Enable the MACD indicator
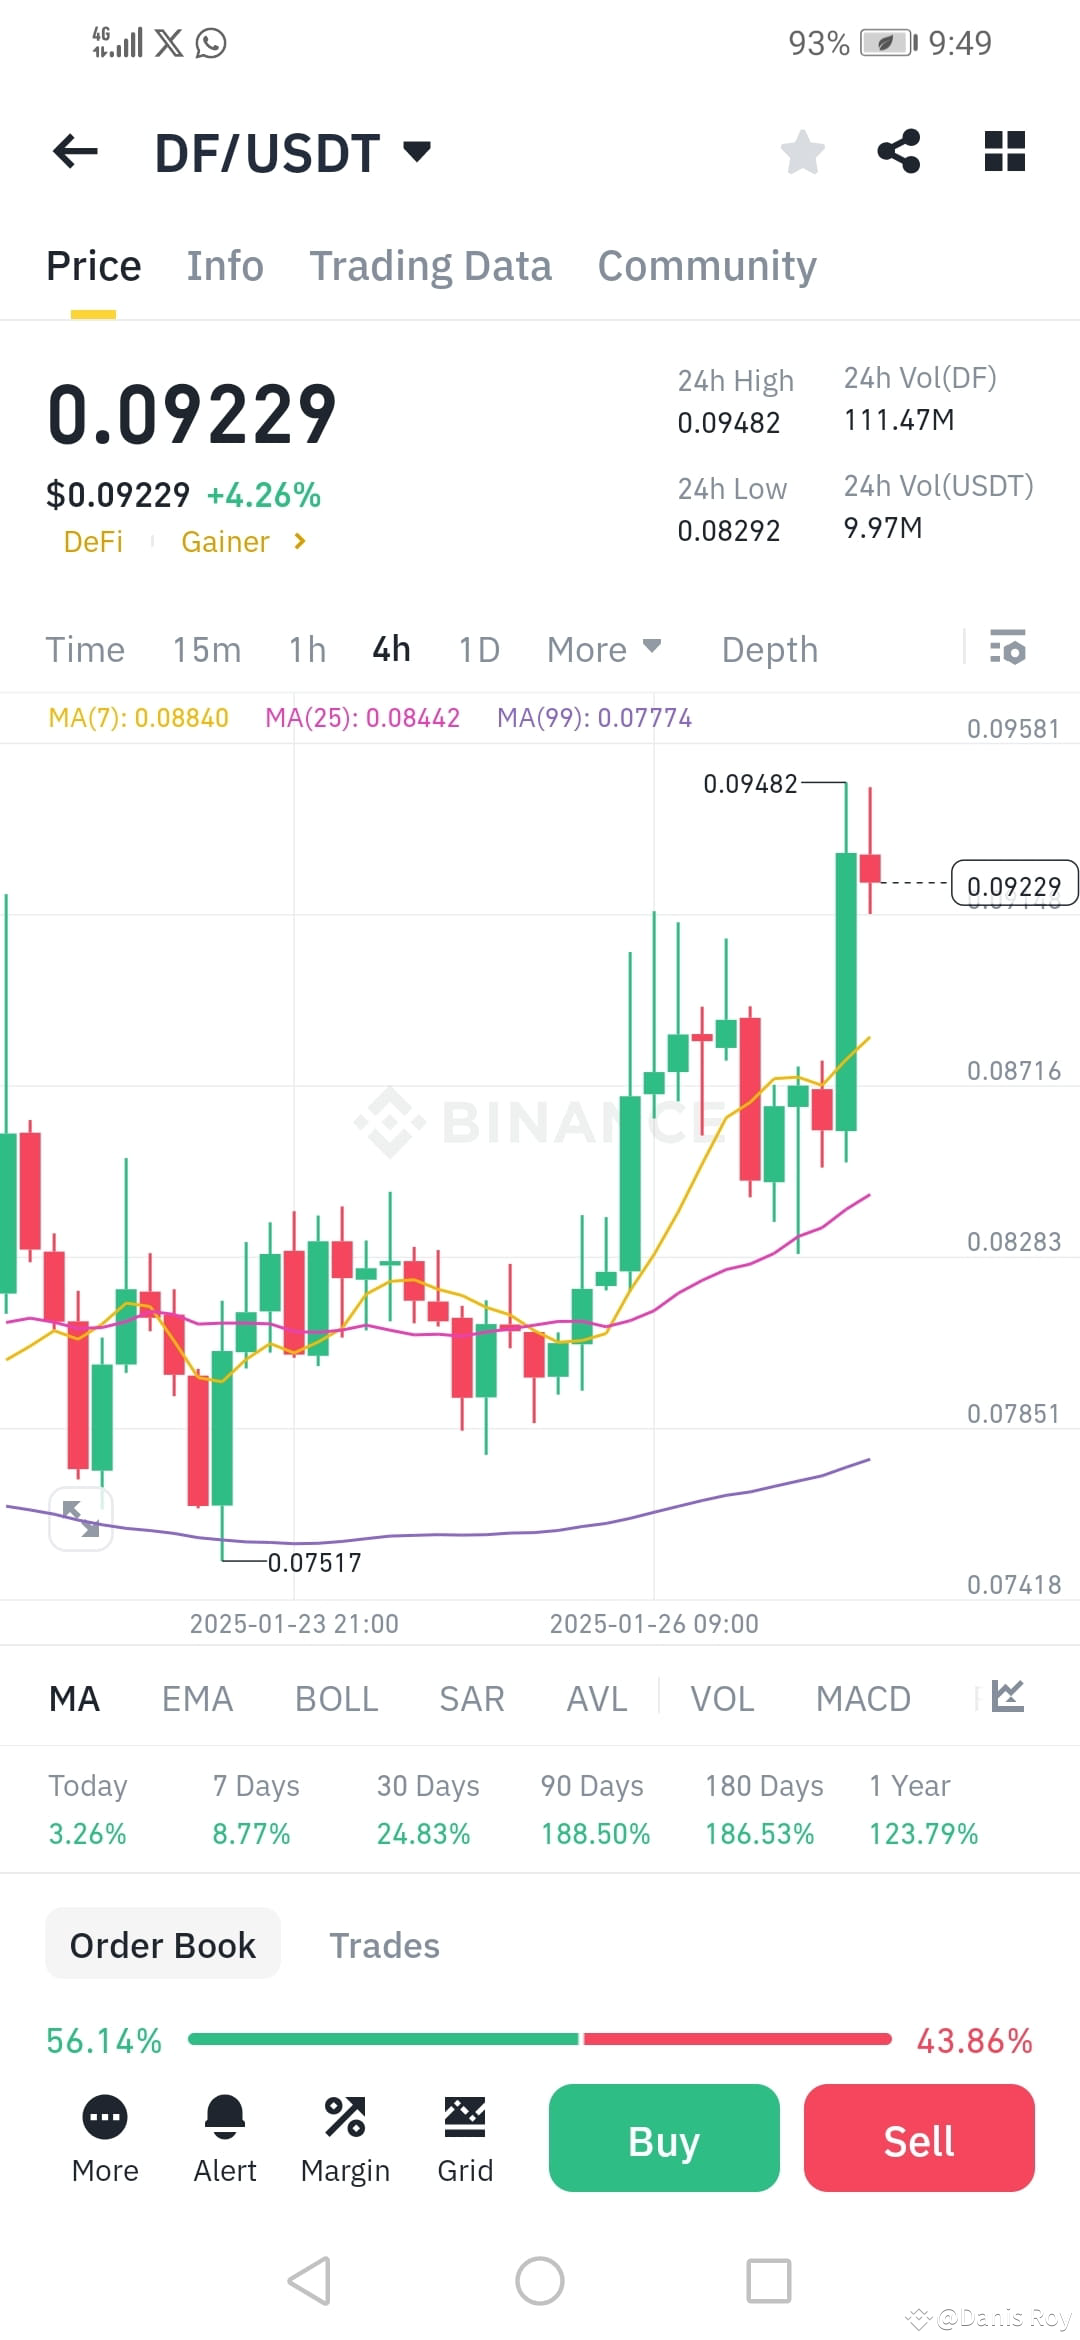This screenshot has height=2340, width=1080. [863, 1697]
